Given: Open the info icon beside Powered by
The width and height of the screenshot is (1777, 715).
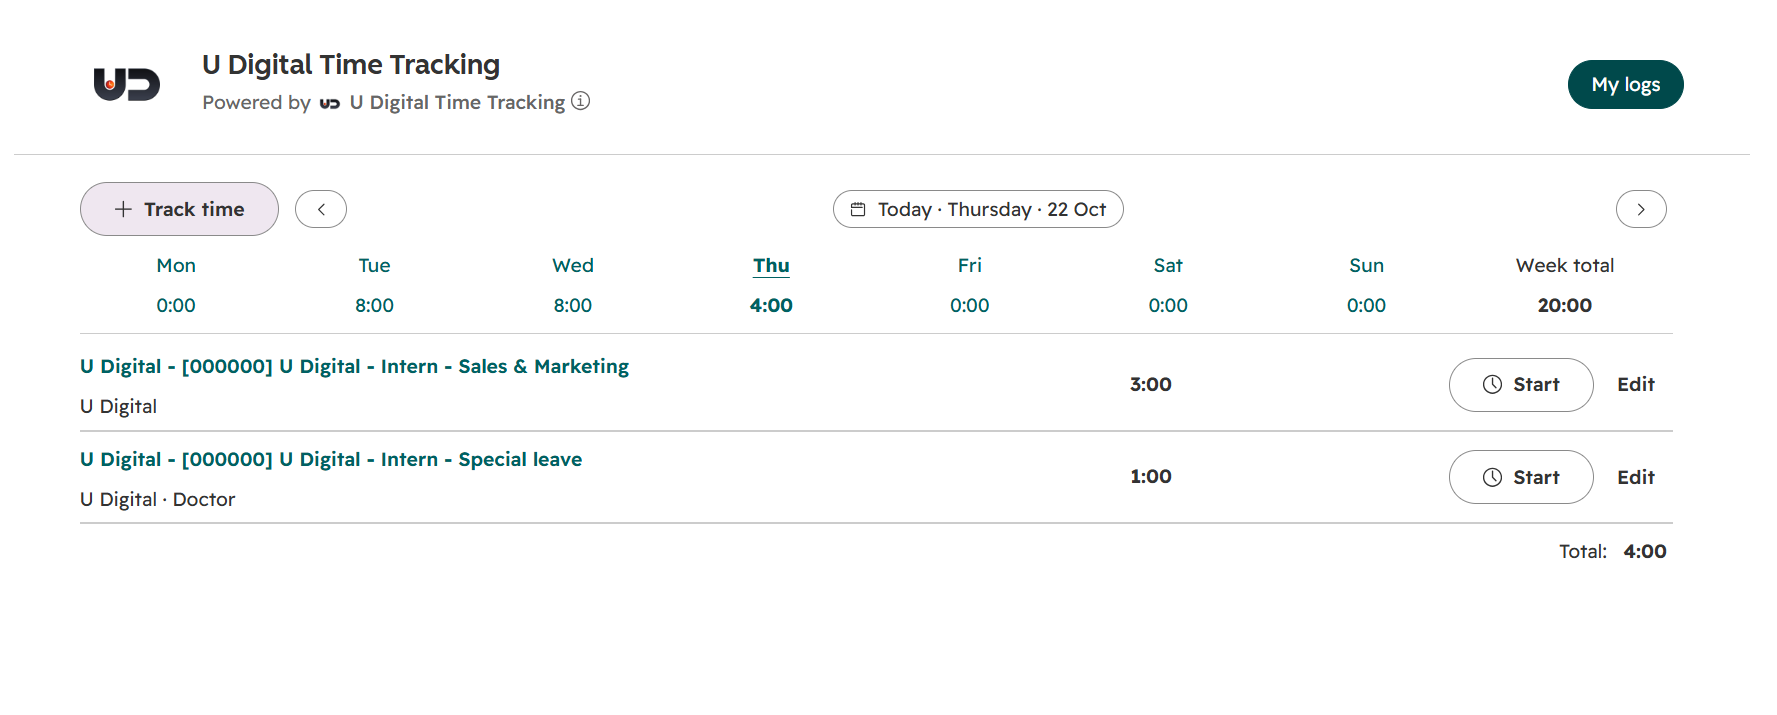Looking at the screenshot, I should pos(580,101).
